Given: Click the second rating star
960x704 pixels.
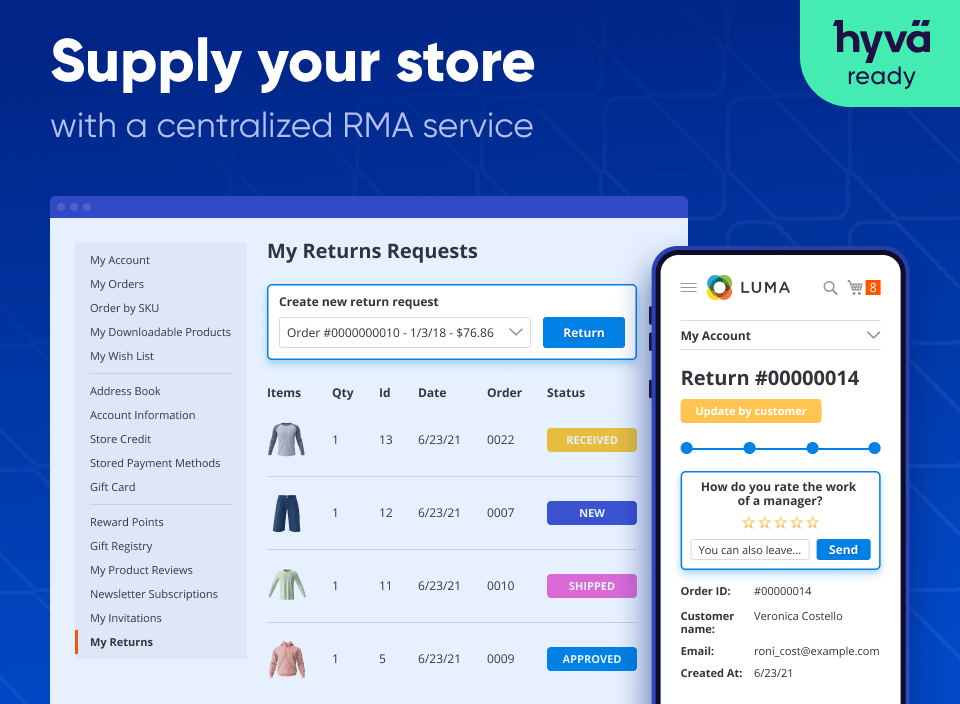Looking at the screenshot, I should [x=764, y=522].
